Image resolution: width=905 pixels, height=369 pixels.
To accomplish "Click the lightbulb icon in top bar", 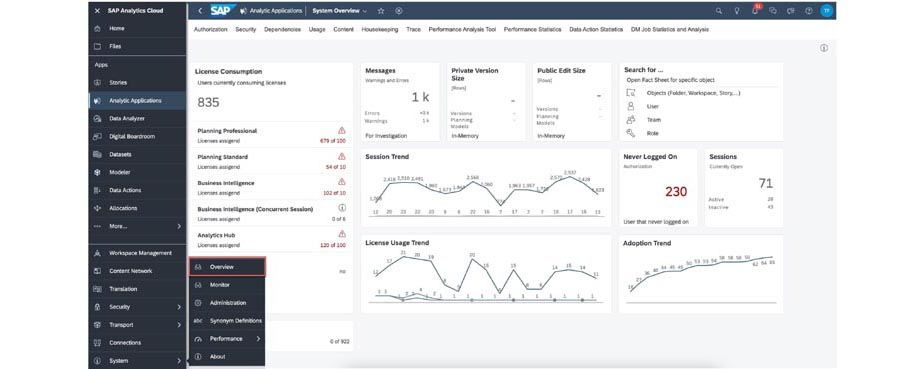I will [737, 10].
